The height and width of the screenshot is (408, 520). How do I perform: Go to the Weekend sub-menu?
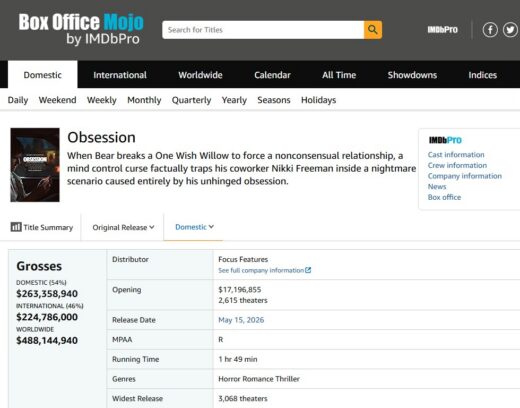pos(57,100)
